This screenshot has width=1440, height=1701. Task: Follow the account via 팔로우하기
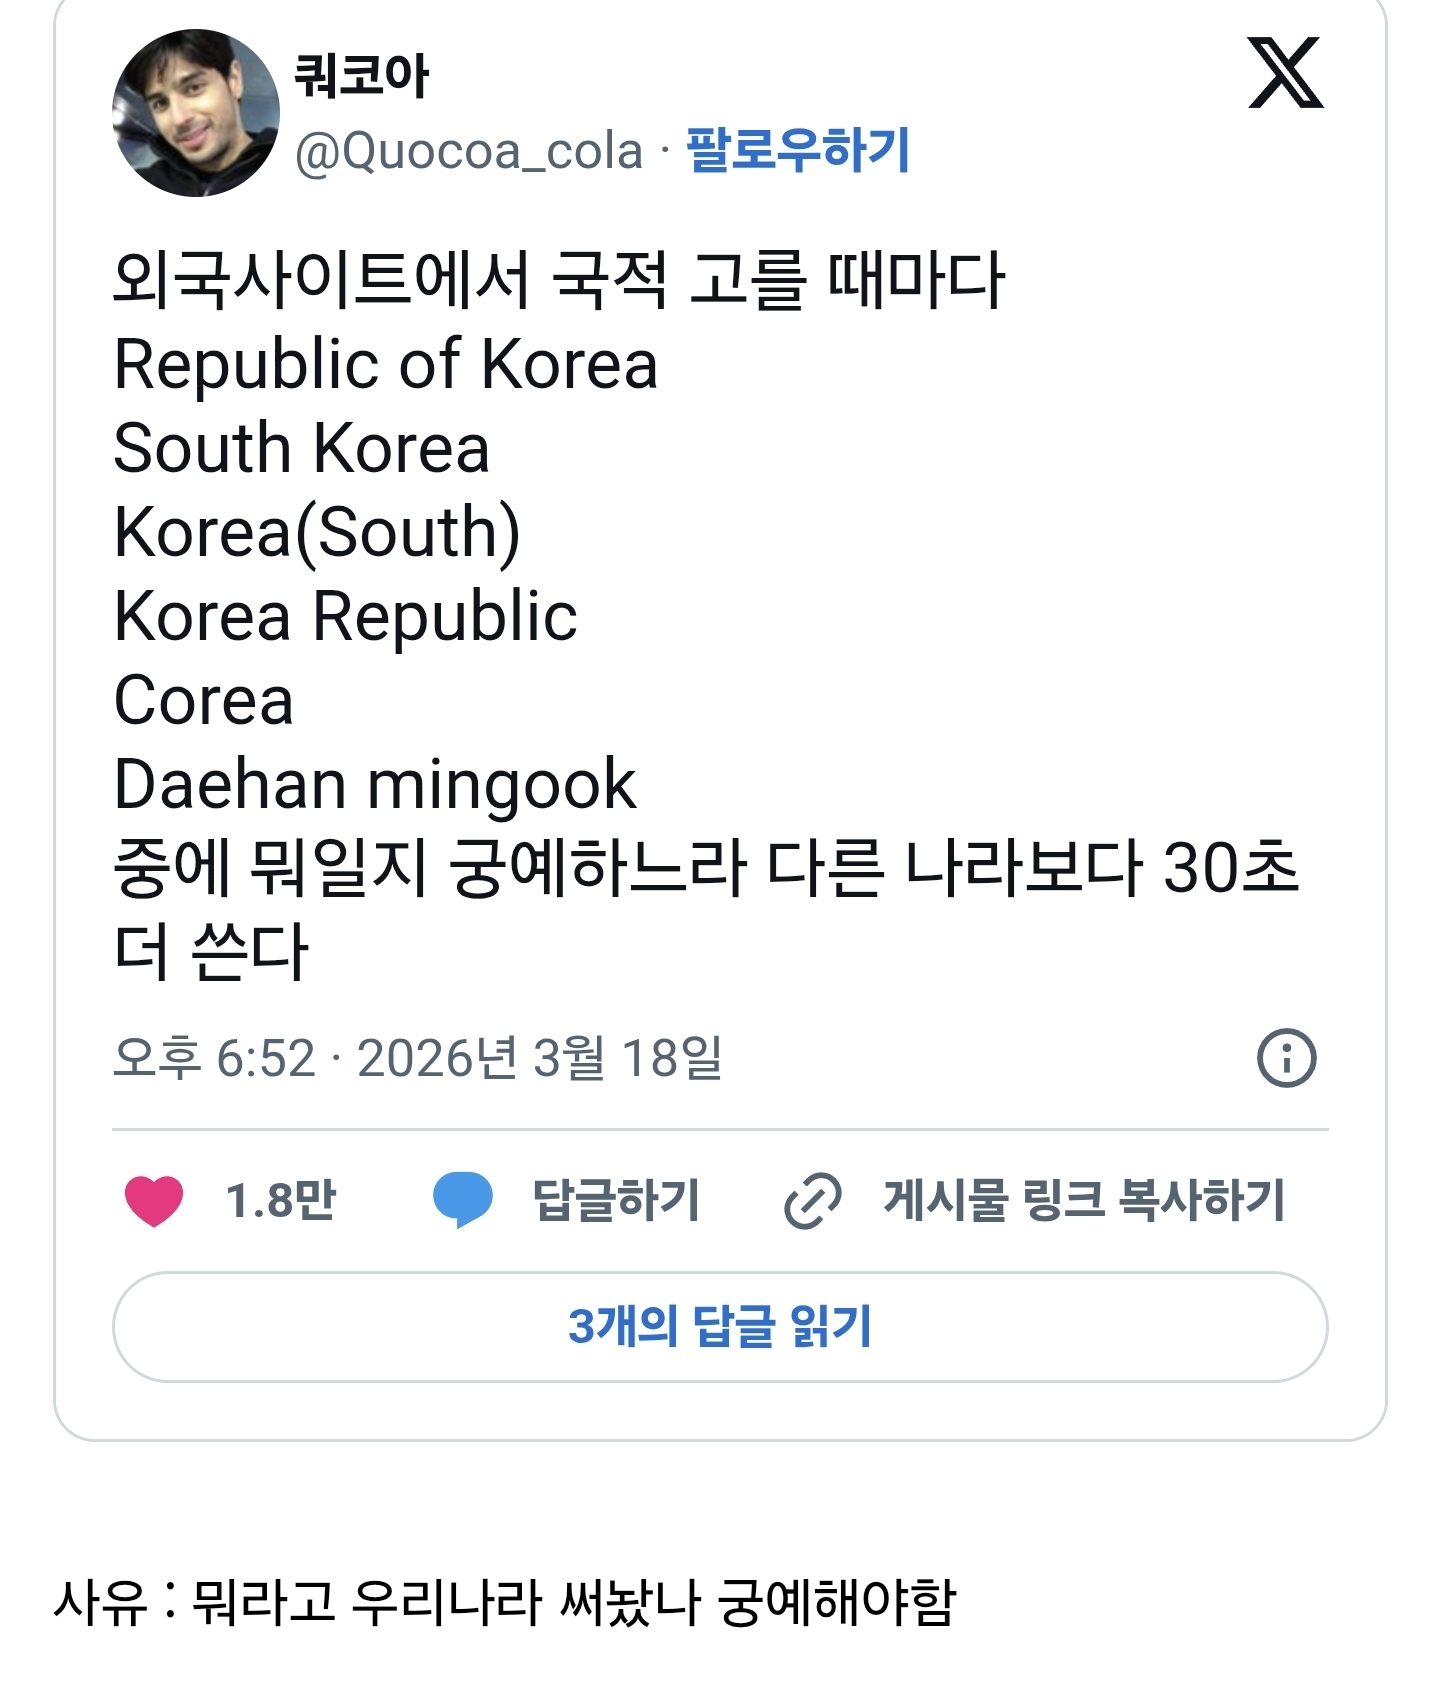[x=797, y=151]
